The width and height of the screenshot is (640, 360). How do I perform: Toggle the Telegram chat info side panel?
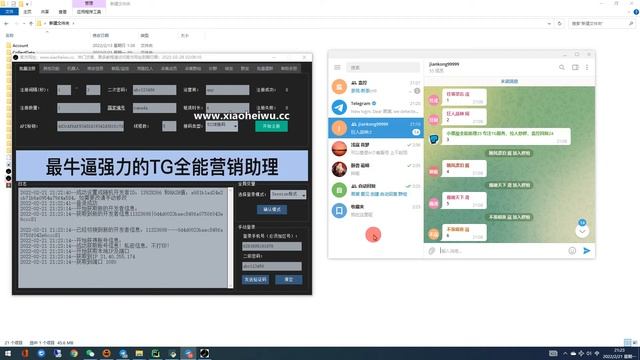[x=575, y=67]
